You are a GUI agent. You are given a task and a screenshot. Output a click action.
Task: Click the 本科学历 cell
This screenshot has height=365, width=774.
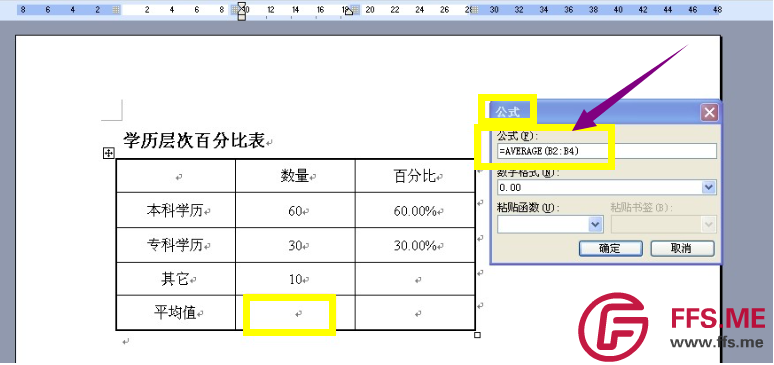(176, 210)
